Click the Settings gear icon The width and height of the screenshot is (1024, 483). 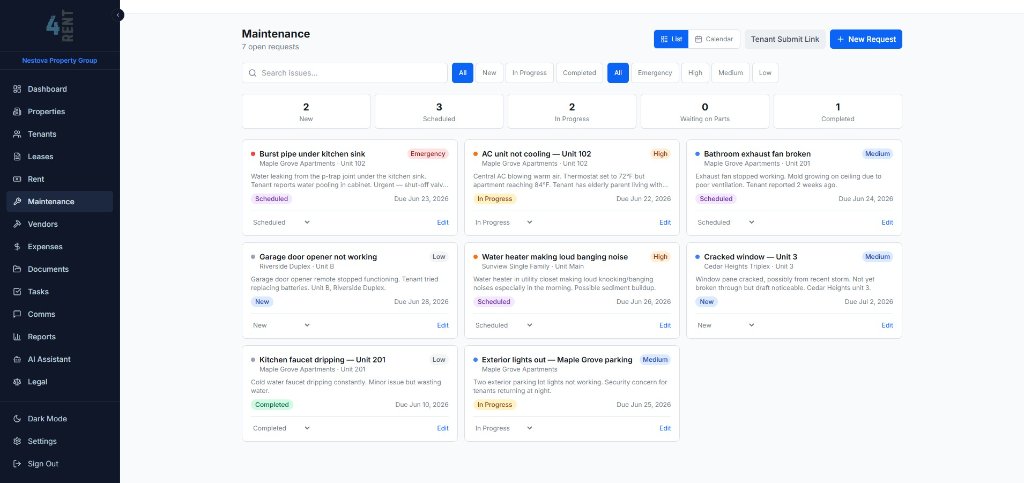coord(17,441)
